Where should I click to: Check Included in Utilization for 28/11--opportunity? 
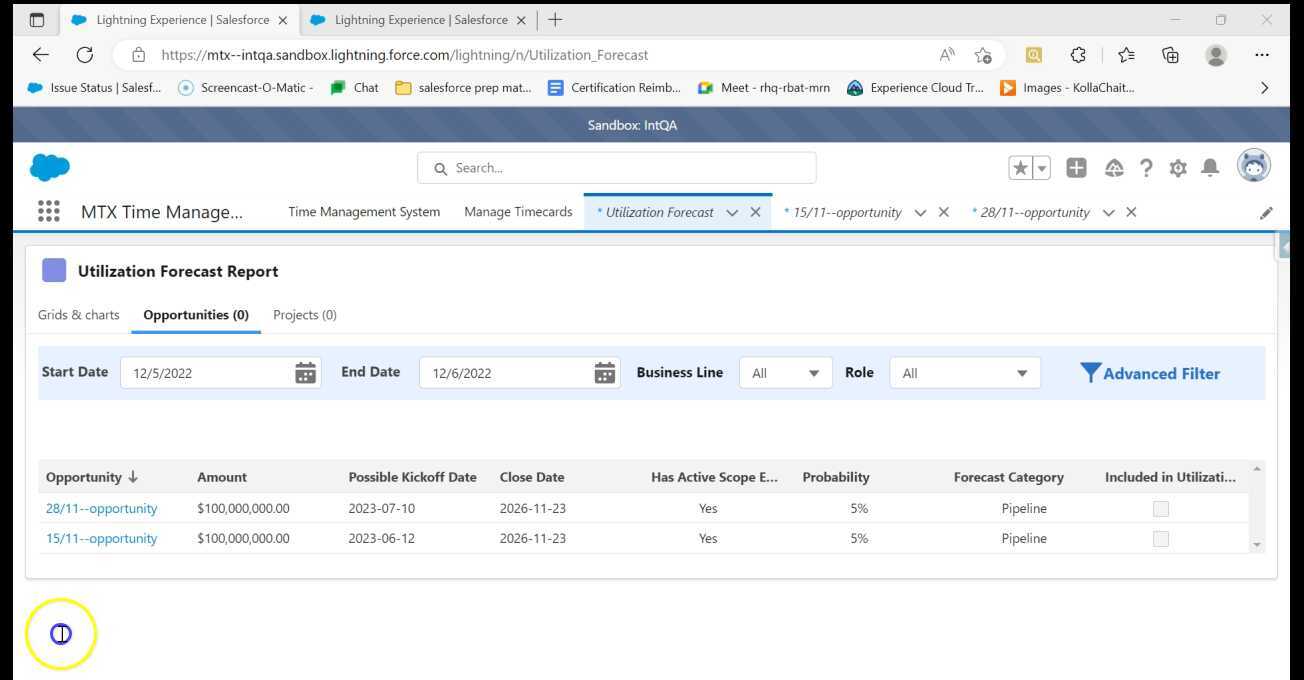tap(1160, 509)
